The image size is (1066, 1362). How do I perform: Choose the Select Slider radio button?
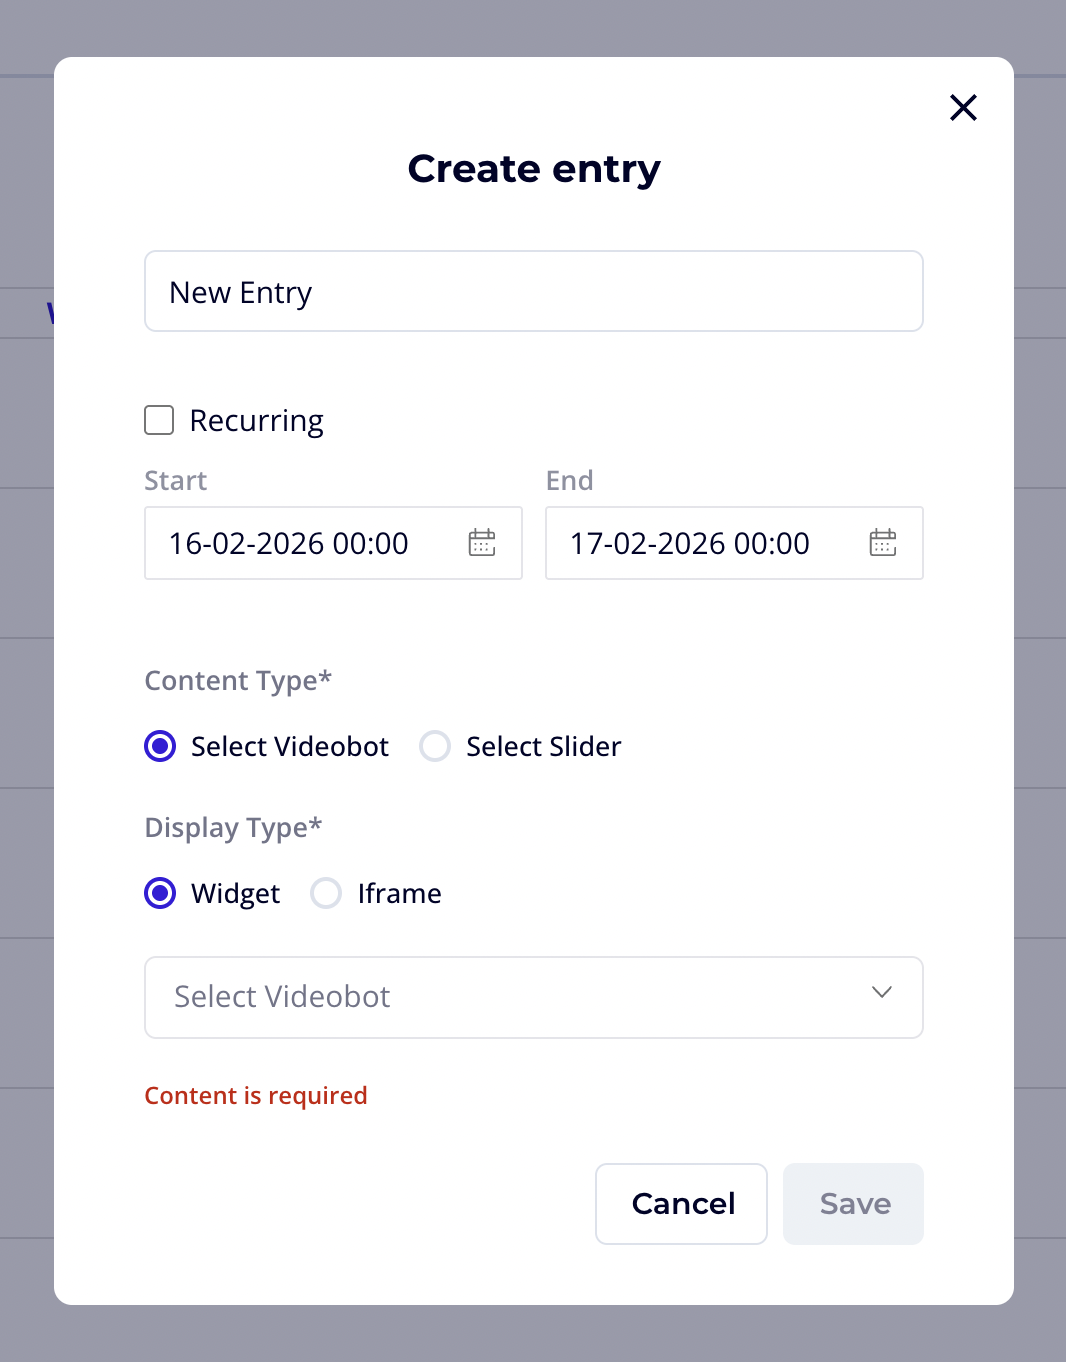(435, 746)
